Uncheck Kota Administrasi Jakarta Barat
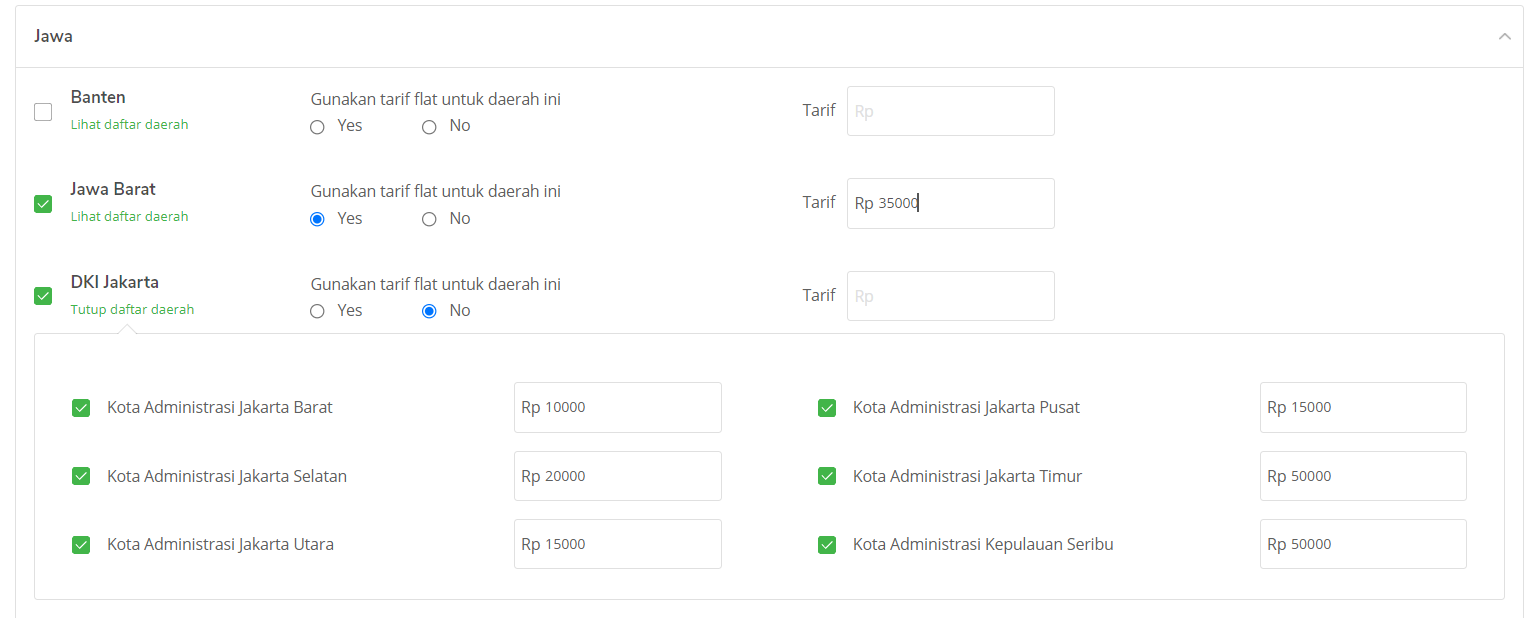This screenshot has width=1534, height=618. (x=81, y=408)
